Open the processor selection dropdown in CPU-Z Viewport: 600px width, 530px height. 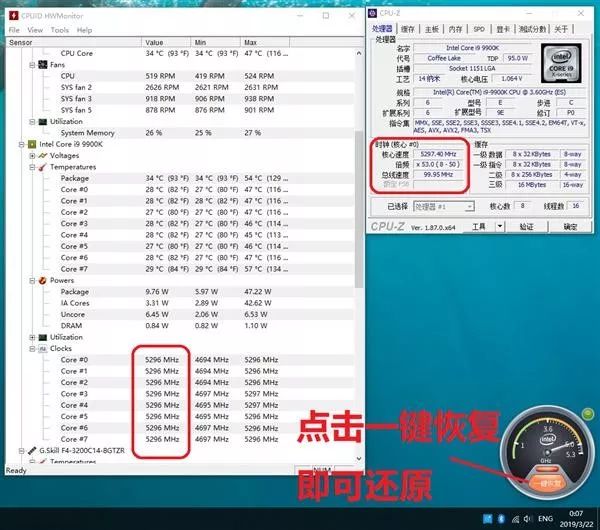click(444, 207)
